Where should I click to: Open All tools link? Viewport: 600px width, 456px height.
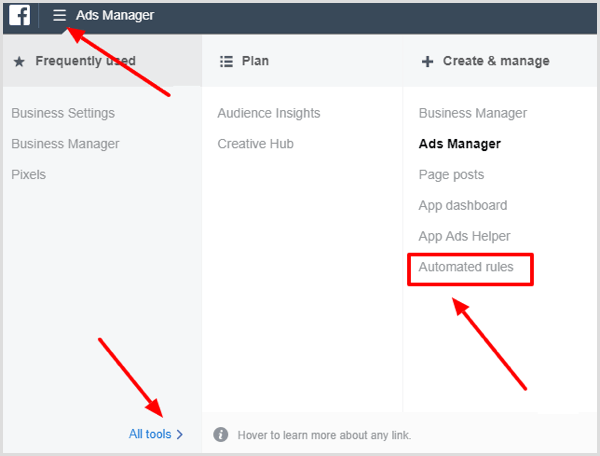tap(150, 434)
